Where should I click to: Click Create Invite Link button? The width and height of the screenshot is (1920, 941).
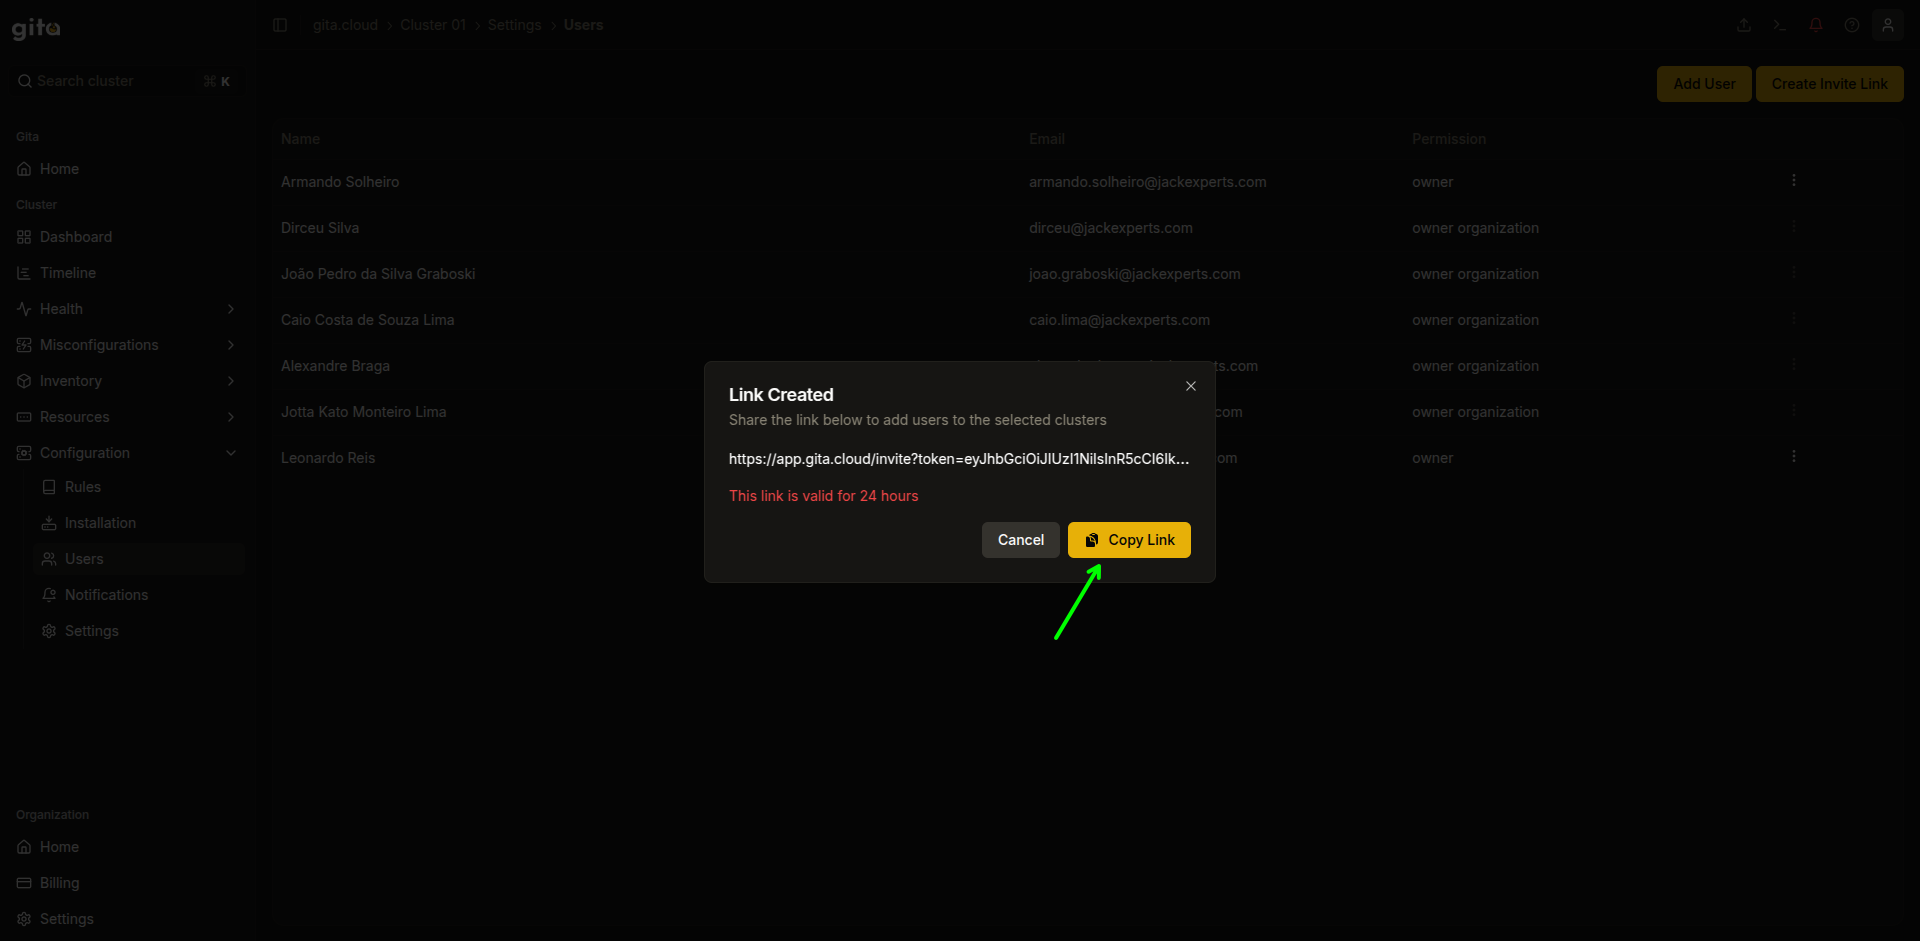[1829, 84]
